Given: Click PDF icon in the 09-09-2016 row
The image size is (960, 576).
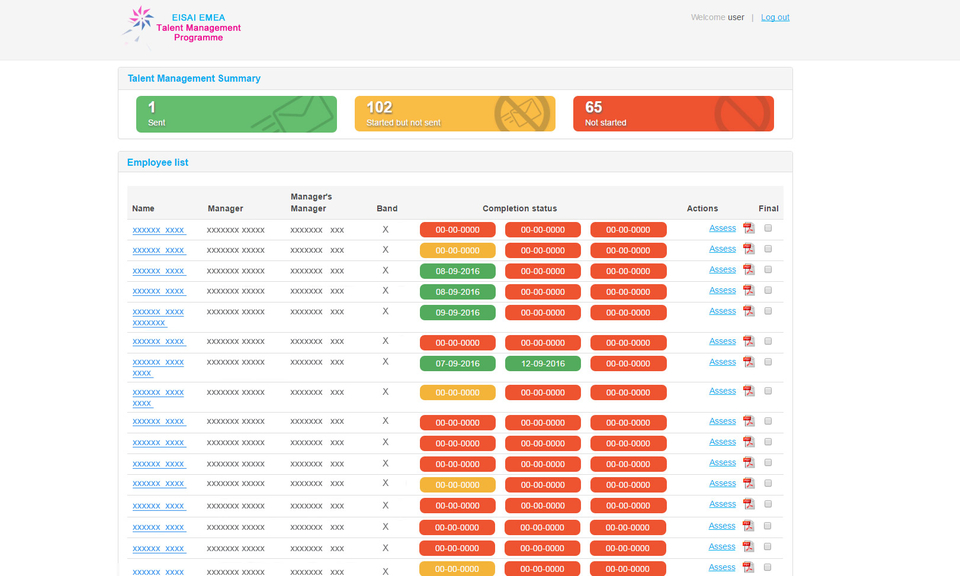Looking at the screenshot, I should coord(748,312).
